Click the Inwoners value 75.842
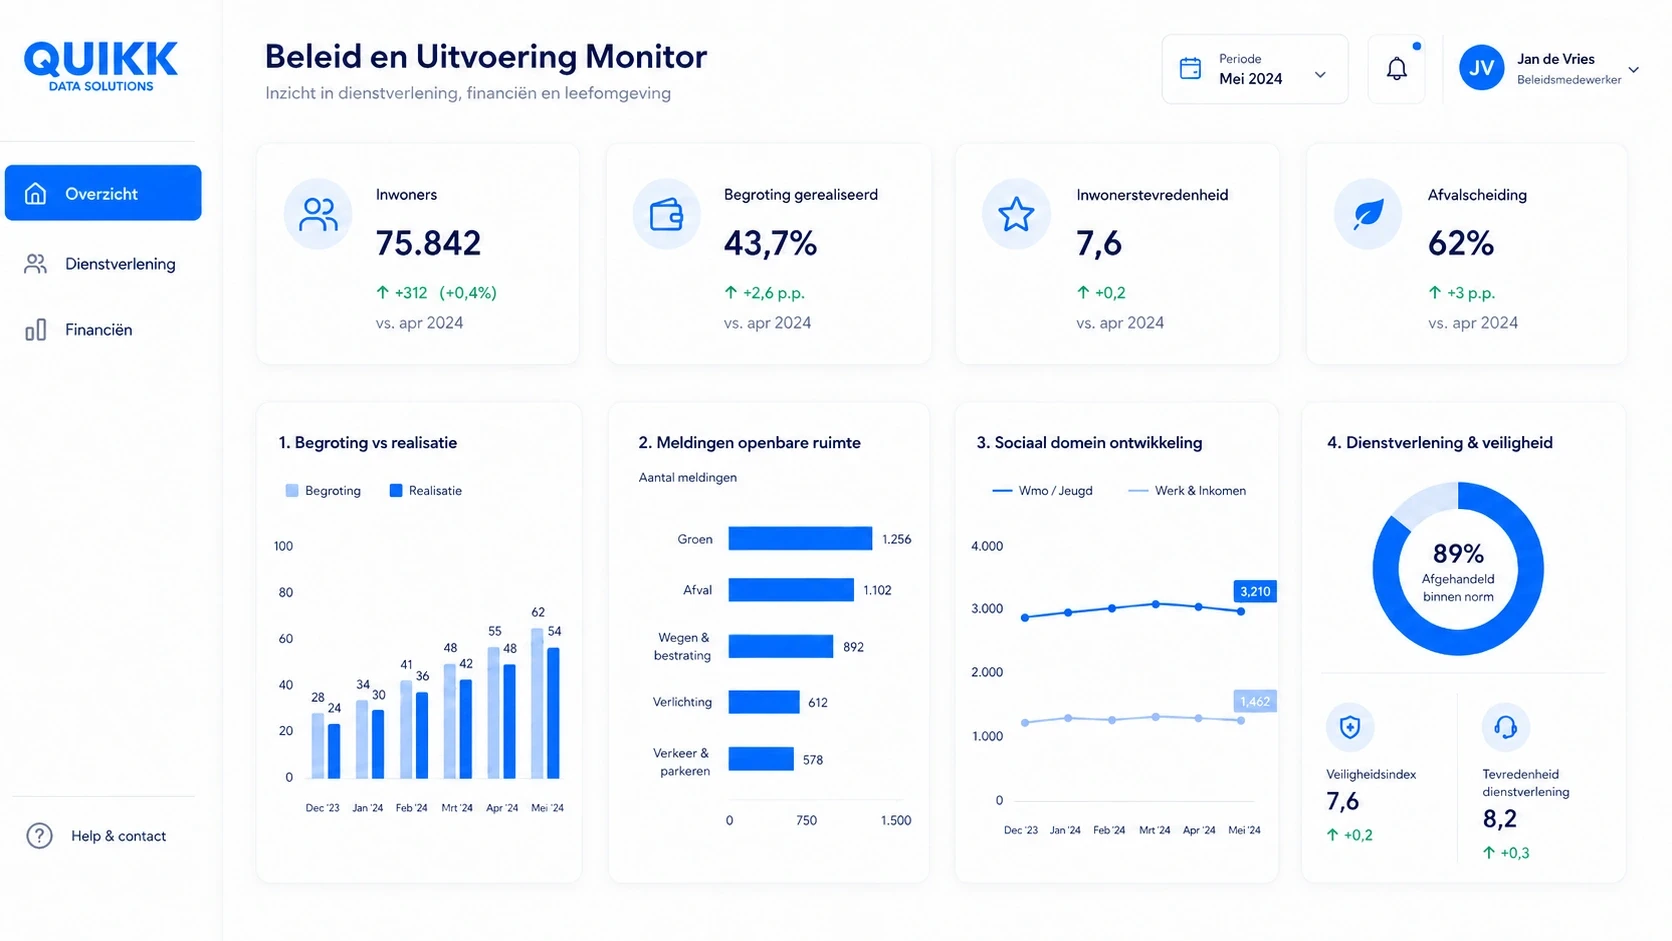 (428, 243)
